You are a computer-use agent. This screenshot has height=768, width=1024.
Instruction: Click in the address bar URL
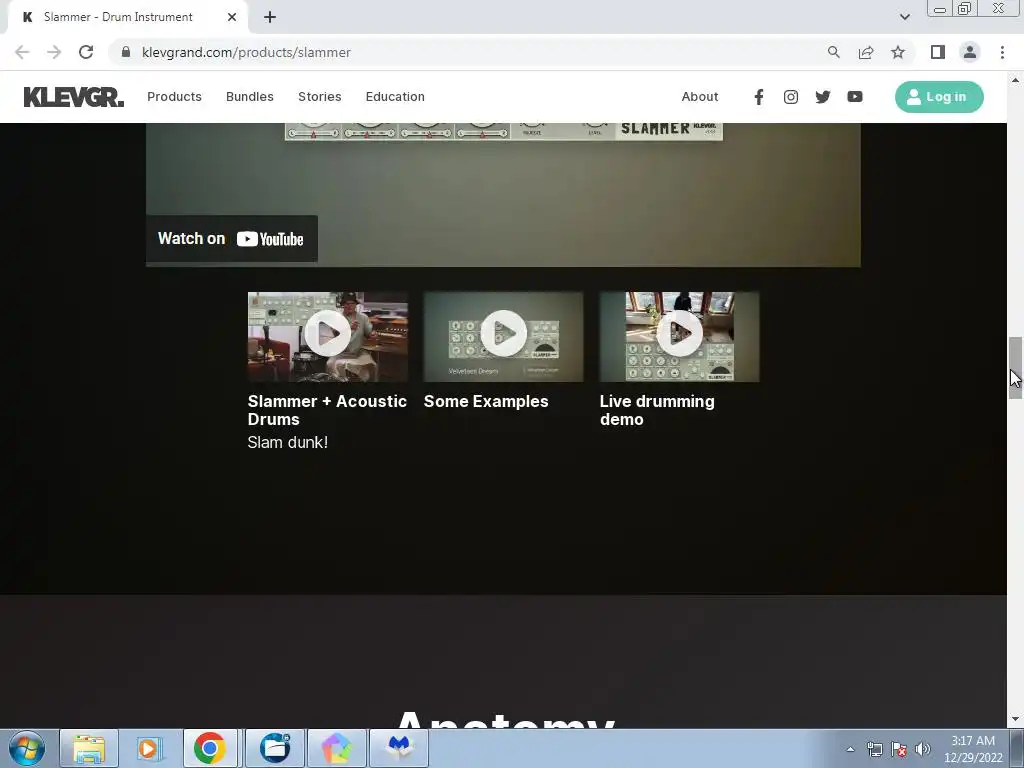point(246,52)
